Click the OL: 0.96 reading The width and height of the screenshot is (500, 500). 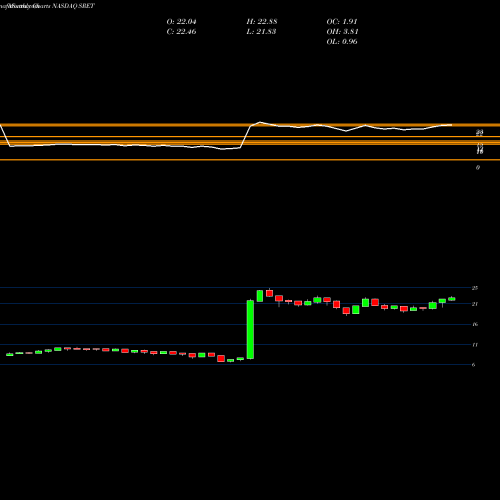coord(342,42)
